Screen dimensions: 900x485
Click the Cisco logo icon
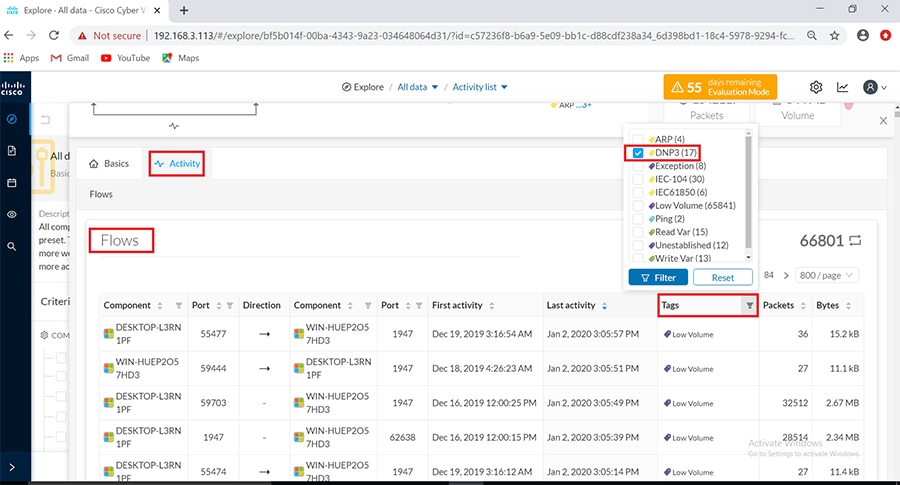pyautogui.click(x=12, y=88)
